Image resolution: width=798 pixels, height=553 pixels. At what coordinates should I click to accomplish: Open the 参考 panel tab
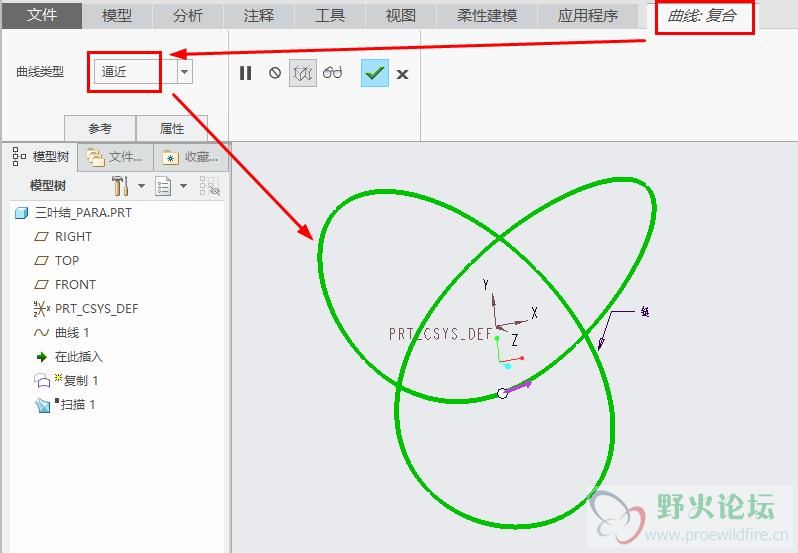[x=100, y=128]
